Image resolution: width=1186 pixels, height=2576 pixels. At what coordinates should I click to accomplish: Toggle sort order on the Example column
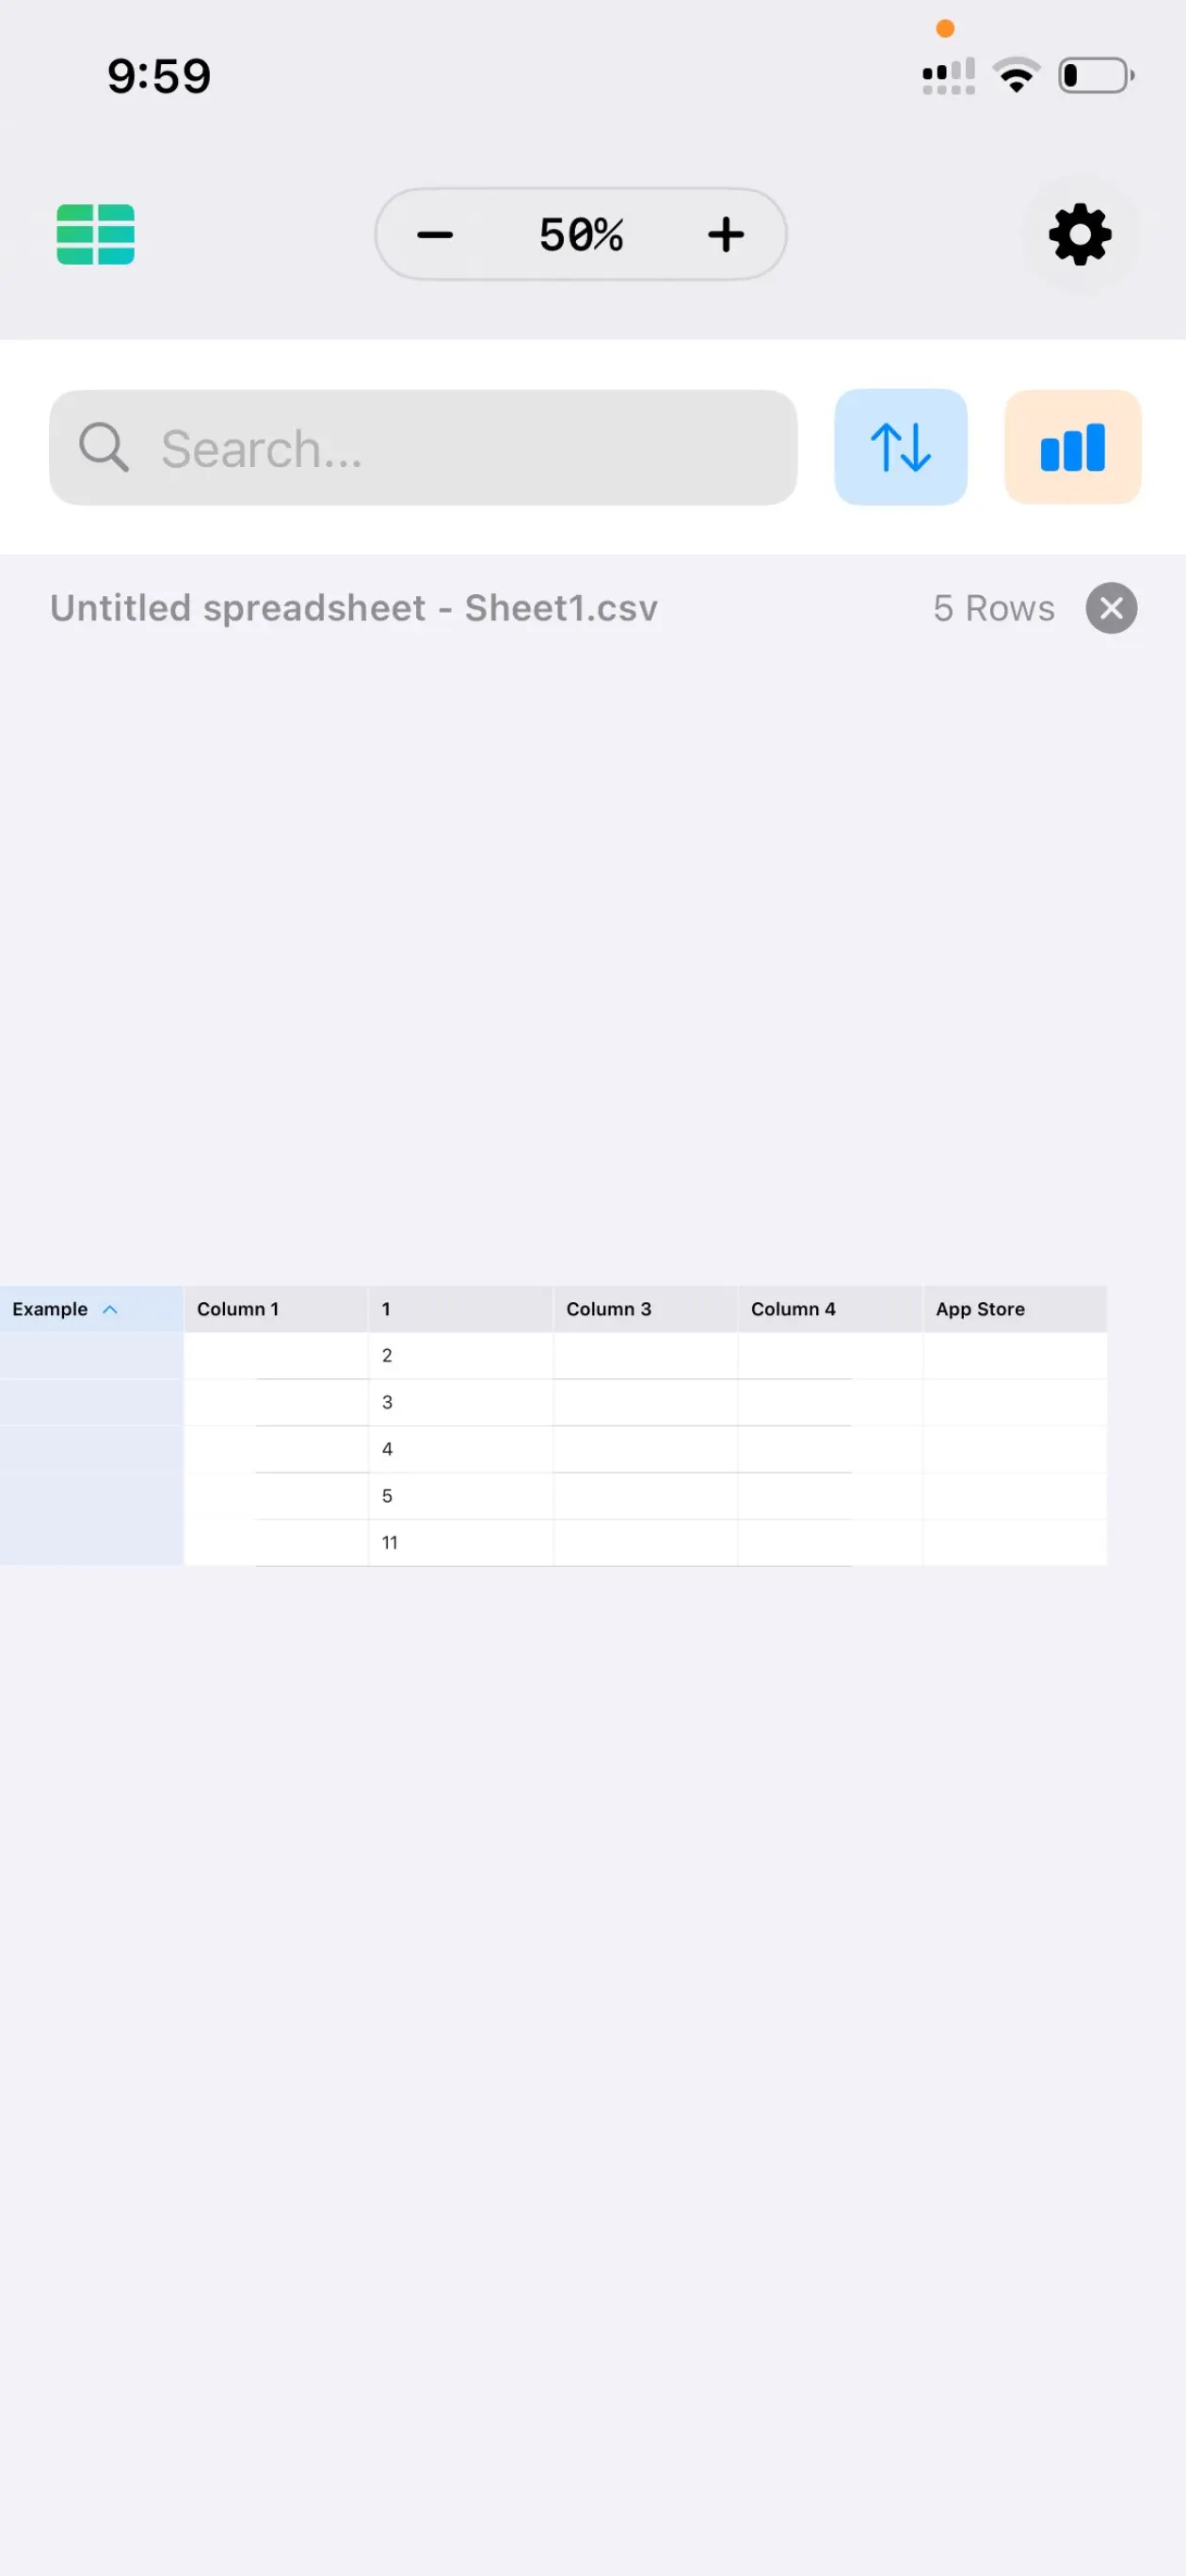pos(52,1308)
